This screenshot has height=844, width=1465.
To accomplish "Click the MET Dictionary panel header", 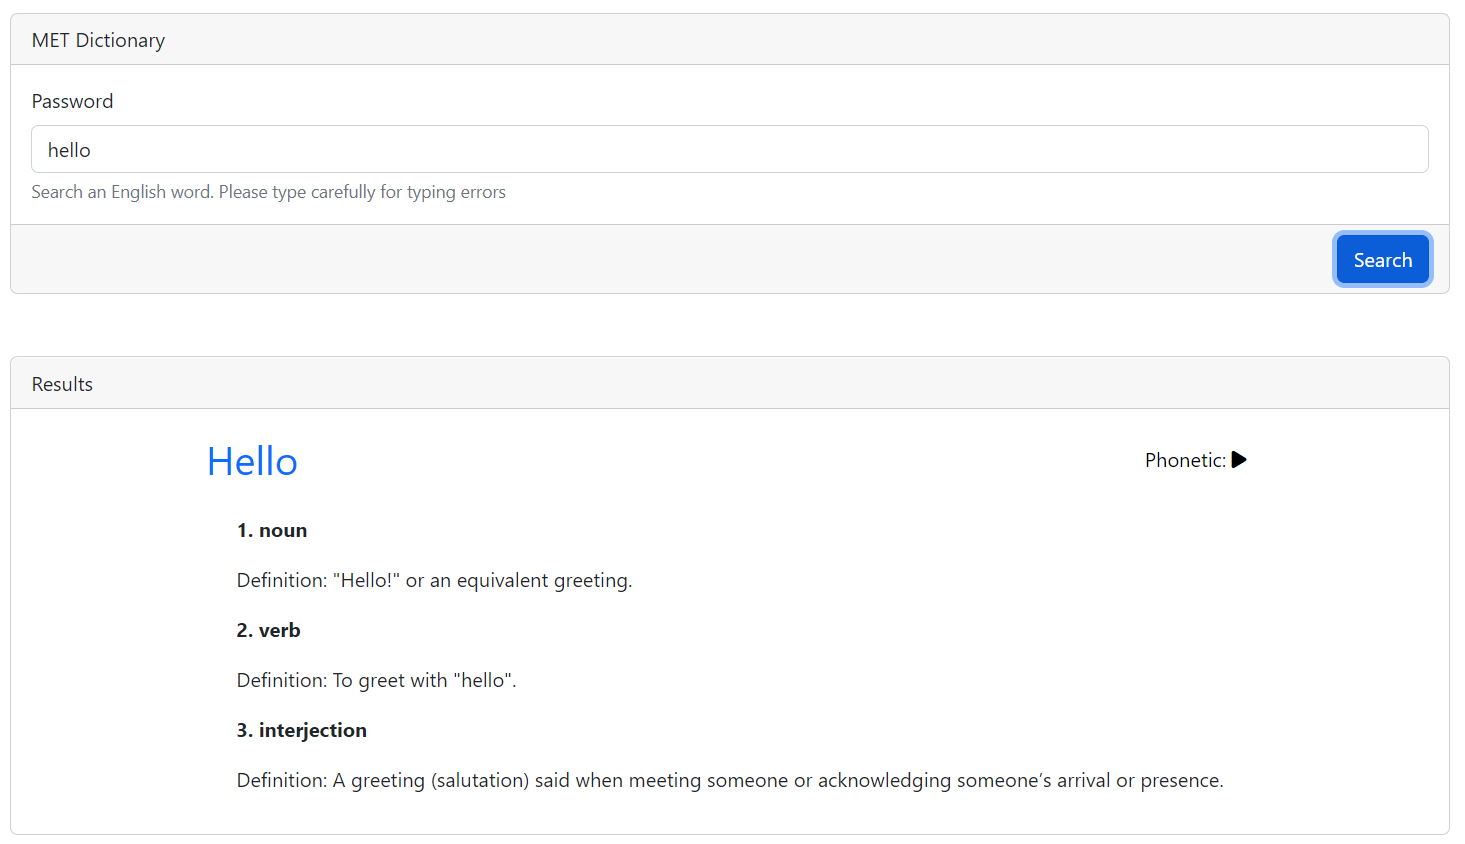I will point(98,39).
